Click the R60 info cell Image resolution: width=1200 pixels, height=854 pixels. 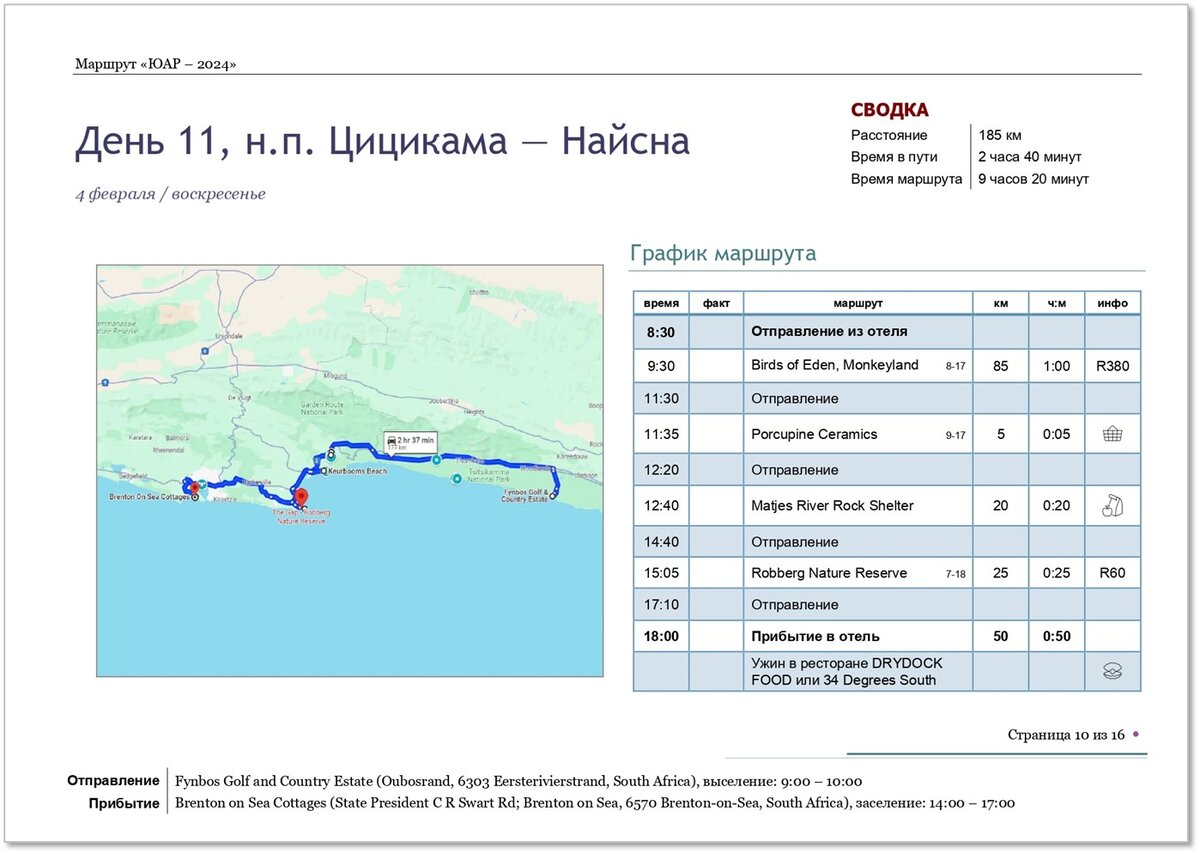[x=1112, y=573]
